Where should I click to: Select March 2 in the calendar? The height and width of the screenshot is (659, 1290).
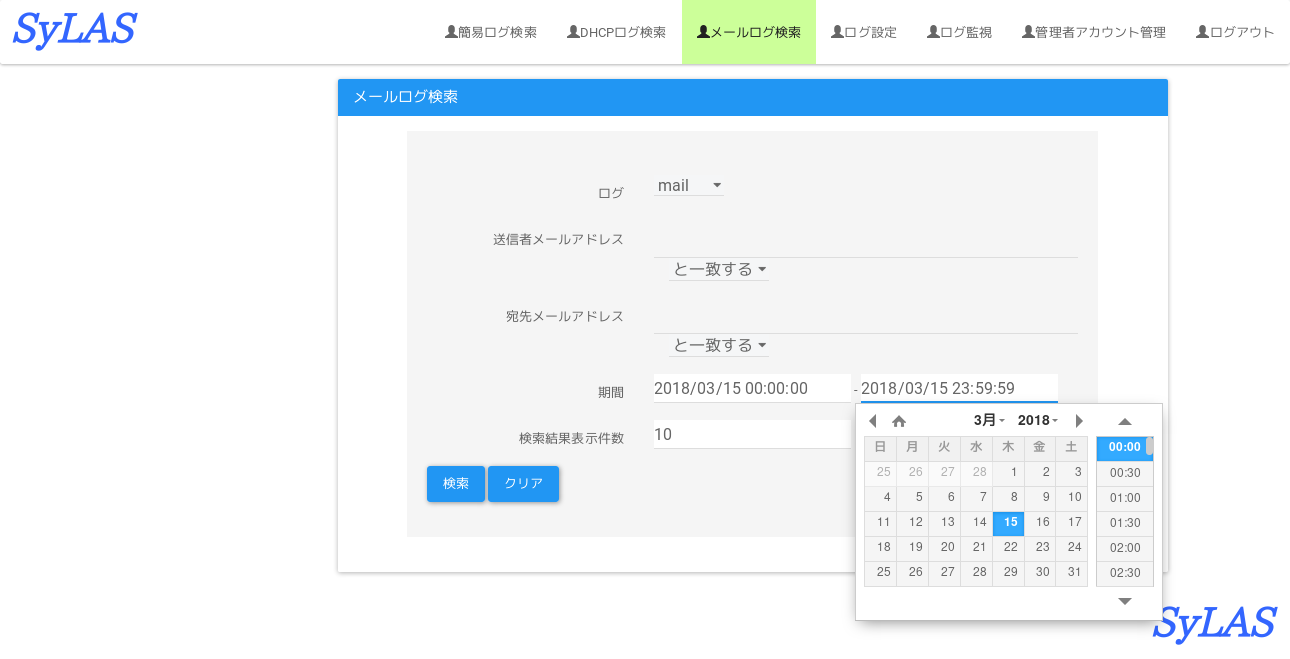(1040, 472)
